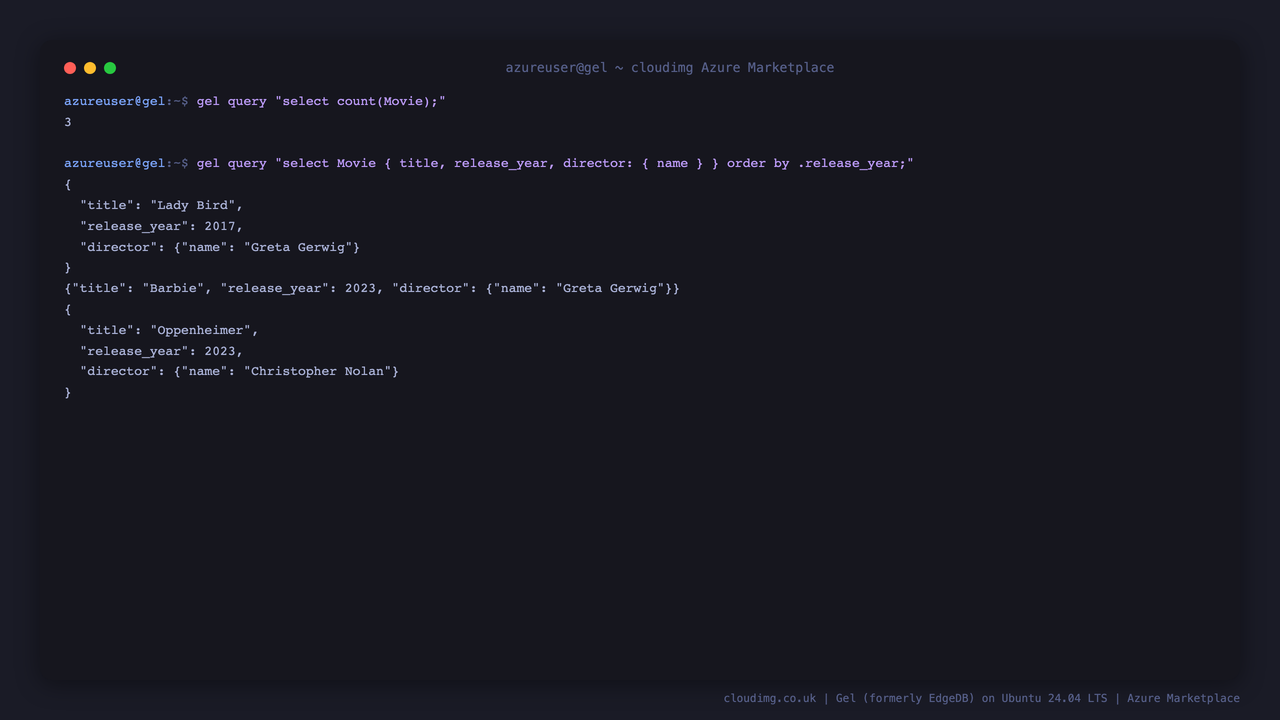Click the yellow minimize window button
The image size is (1280, 720).
point(90,68)
